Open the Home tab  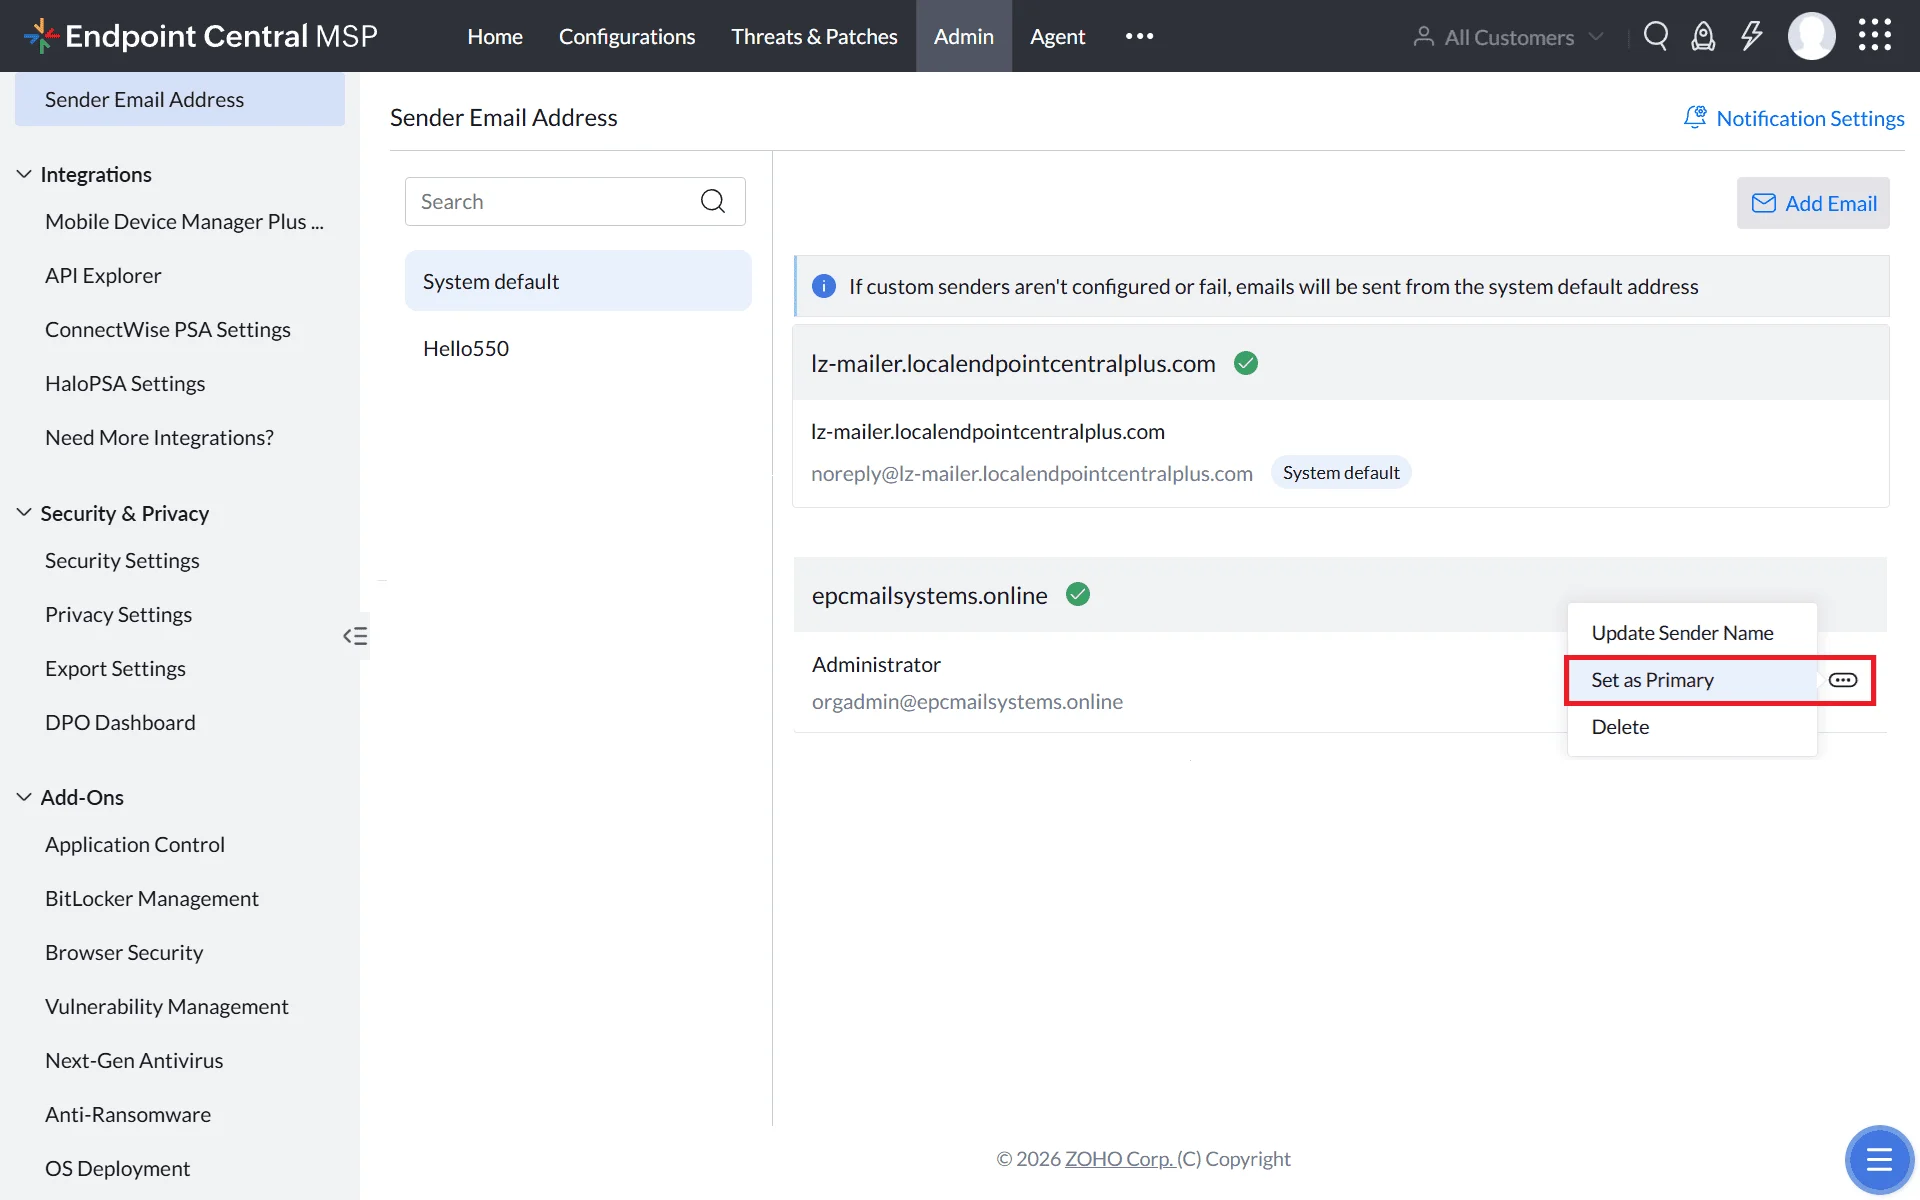click(x=495, y=36)
